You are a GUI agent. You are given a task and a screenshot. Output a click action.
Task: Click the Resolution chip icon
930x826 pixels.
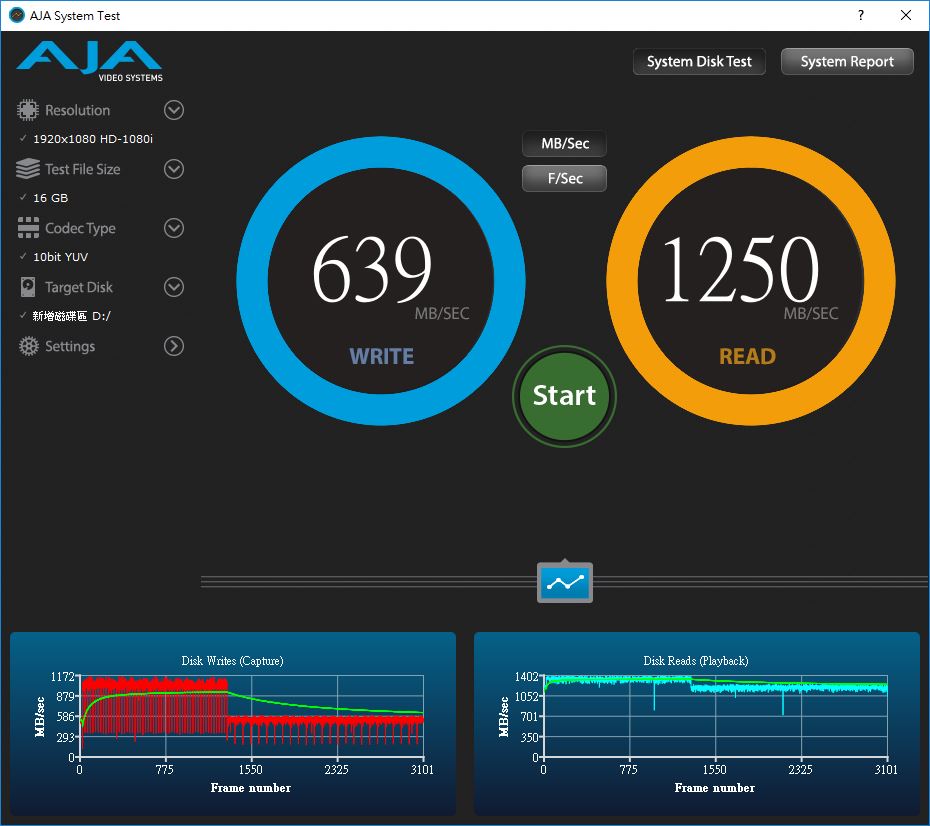27,110
